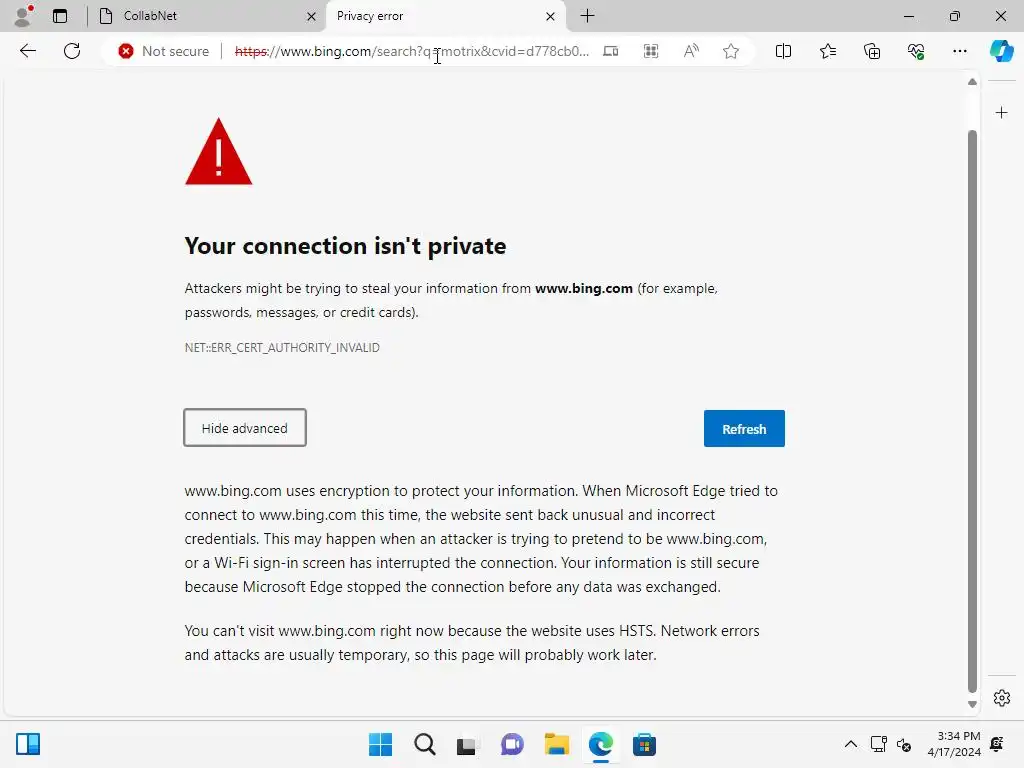Show hidden system tray icons
Image resolution: width=1024 pixels, height=768 pixels.
click(851, 744)
